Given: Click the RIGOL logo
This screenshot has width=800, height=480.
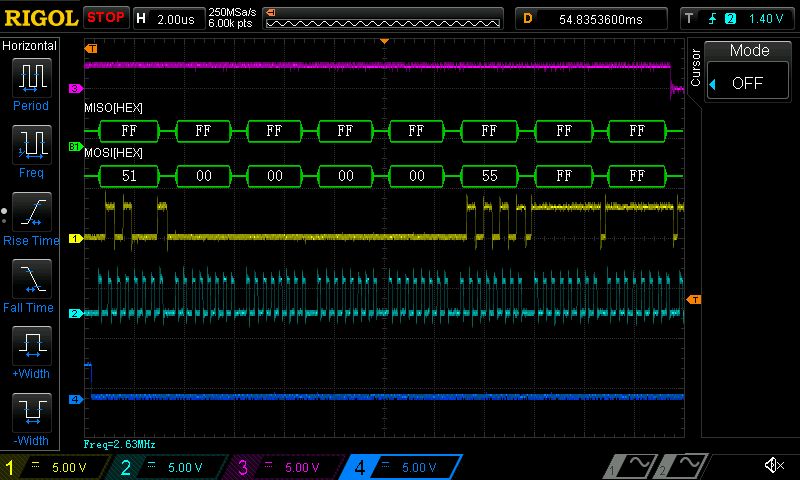Looking at the screenshot, I should click(41, 18).
